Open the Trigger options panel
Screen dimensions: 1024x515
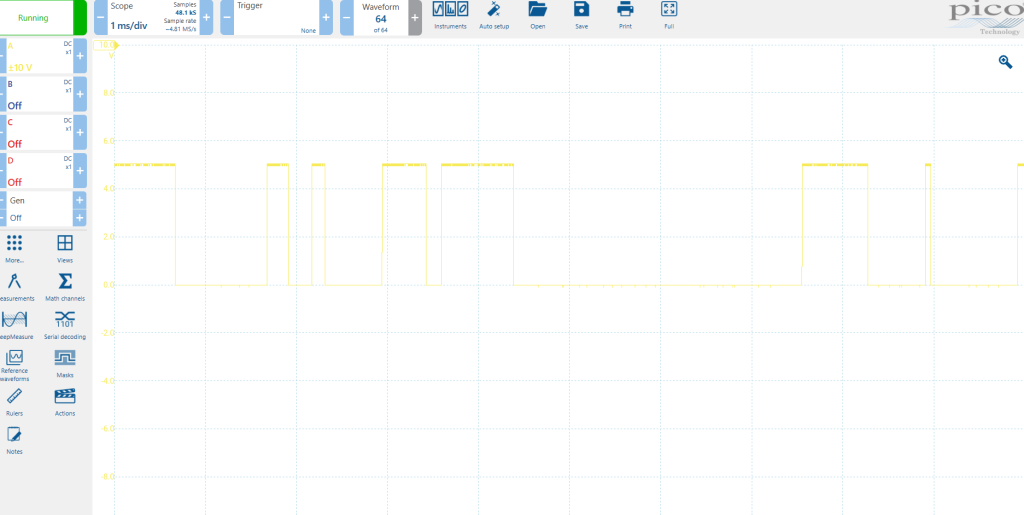275,18
